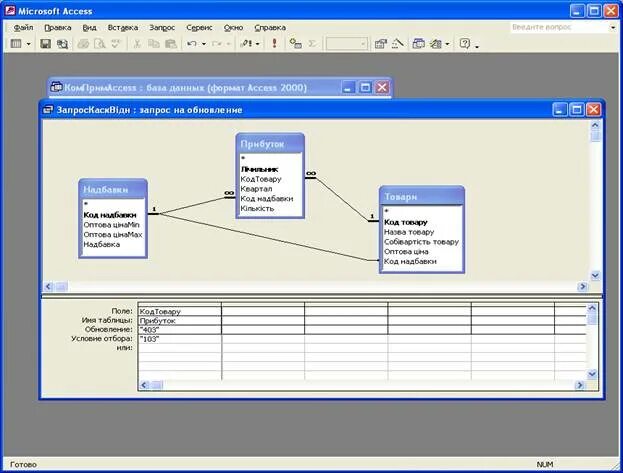Click the Cut scissors icon
The image size is (623, 473).
137,43
